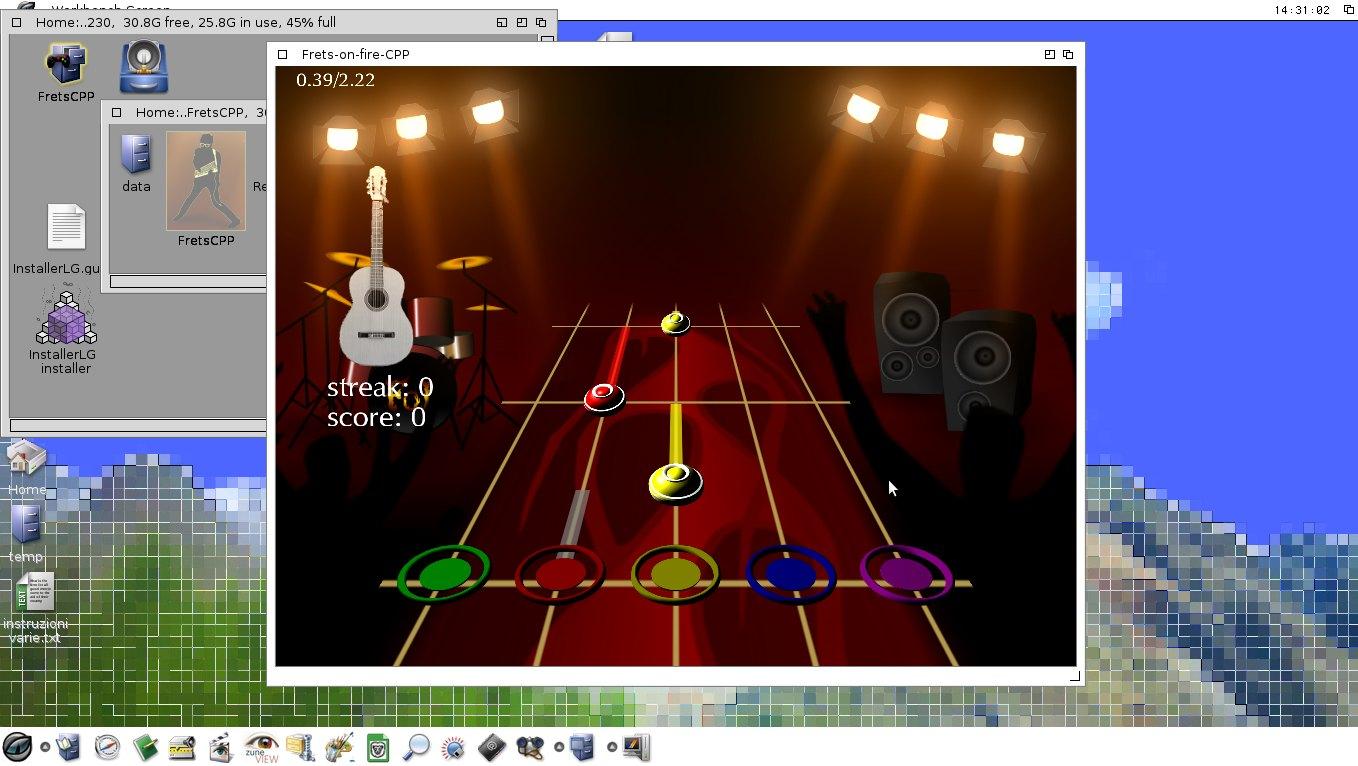Close the Home:..FretsCPP drawer window
Image resolution: width=1358 pixels, height=766 pixels.
[117, 112]
